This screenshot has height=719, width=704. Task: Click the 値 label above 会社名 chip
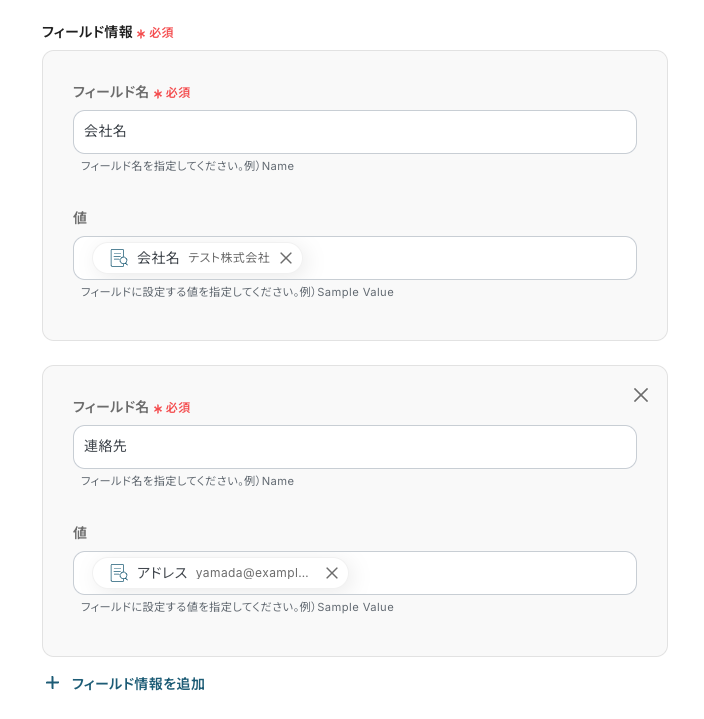click(x=80, y=217)
